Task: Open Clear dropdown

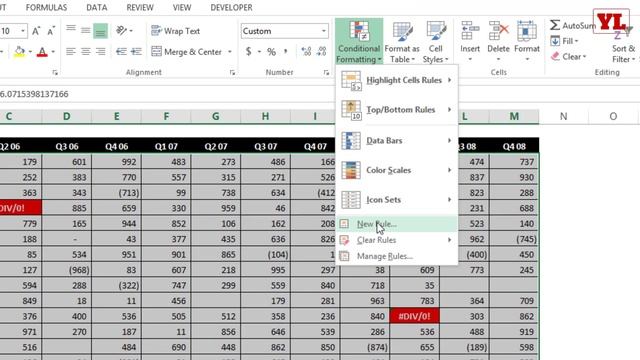Action: 568,56
